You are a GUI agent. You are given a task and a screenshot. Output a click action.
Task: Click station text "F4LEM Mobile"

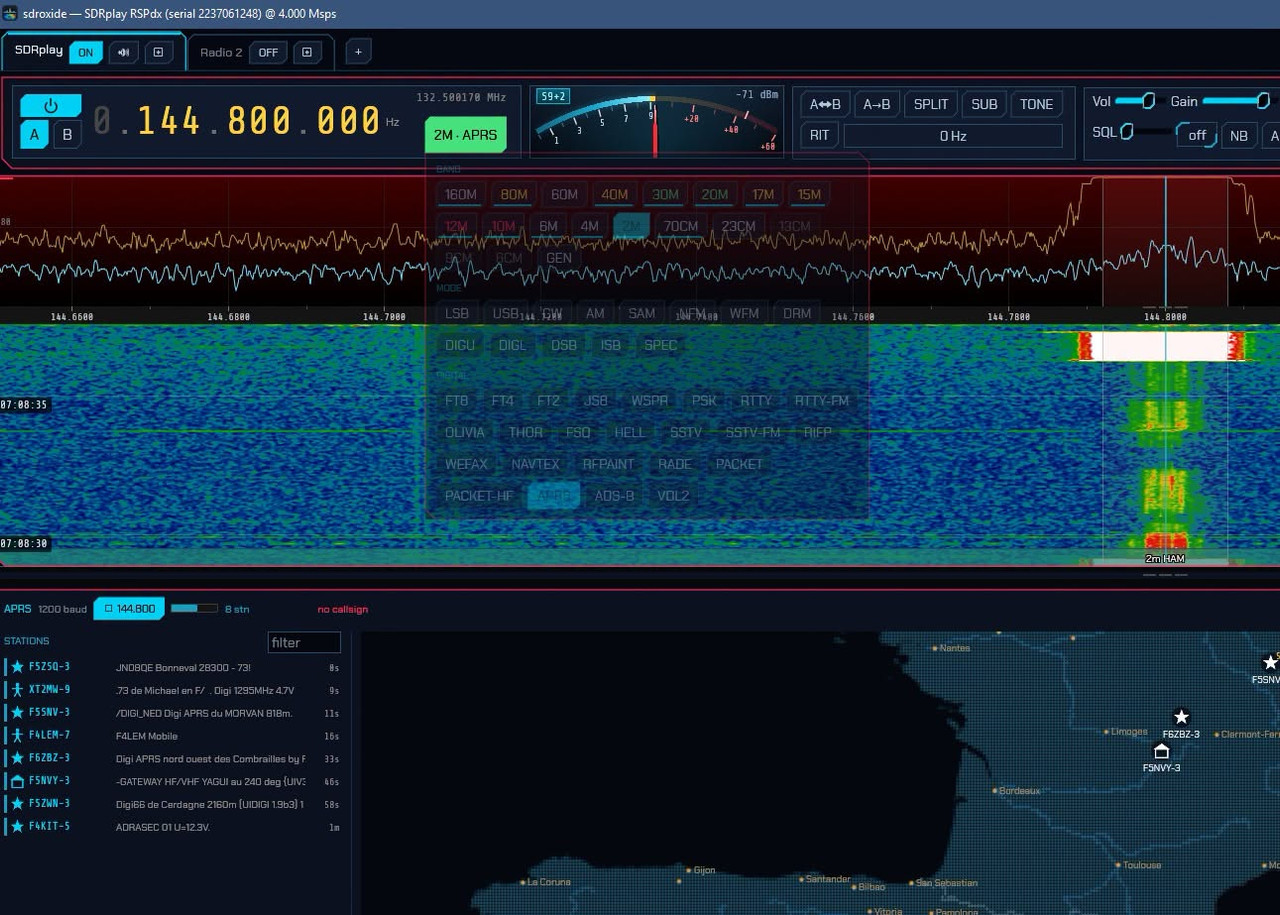point(147,736)
